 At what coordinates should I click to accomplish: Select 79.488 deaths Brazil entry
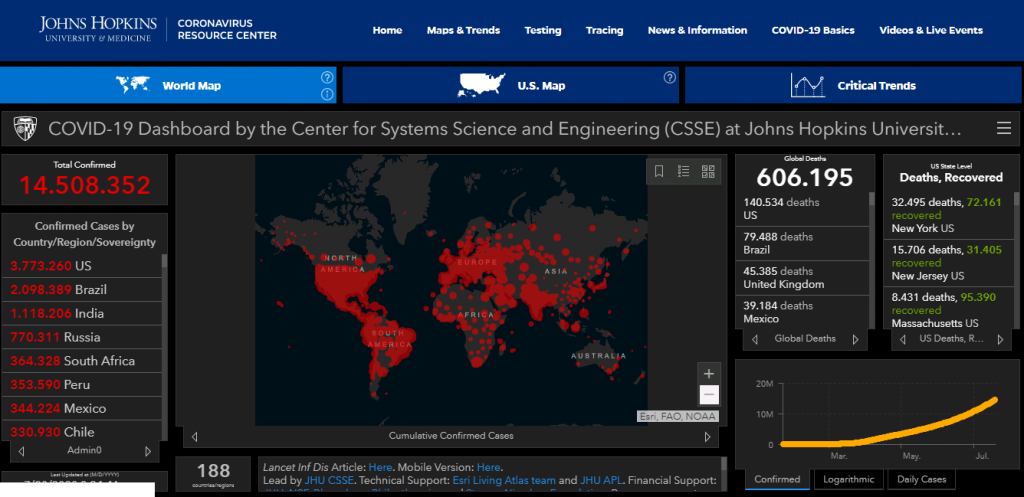[803, 243]
